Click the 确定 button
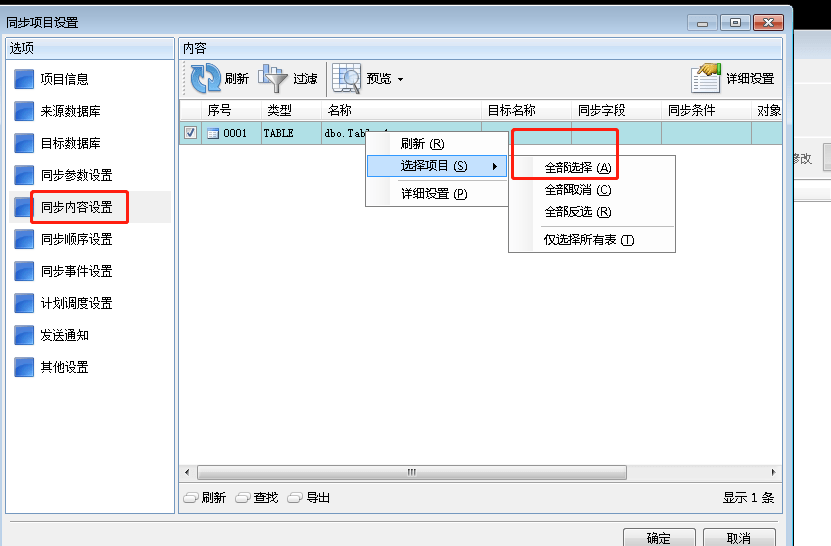831x546 pixels. (659, 538)
